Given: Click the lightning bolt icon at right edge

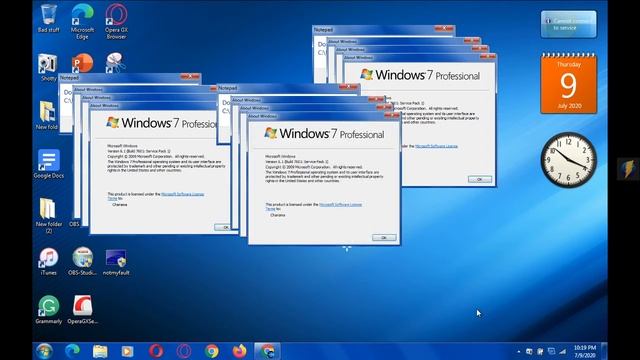Looking at the screenshot, I should pos(628,169).
